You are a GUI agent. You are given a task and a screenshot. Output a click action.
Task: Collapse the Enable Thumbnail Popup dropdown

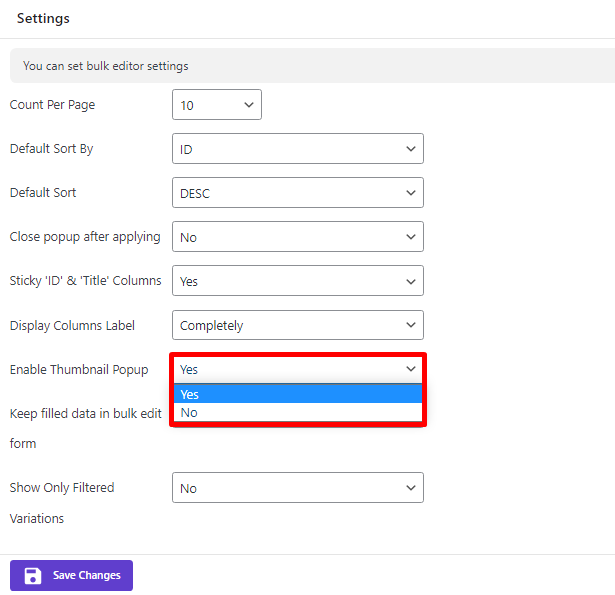[298, 369]
